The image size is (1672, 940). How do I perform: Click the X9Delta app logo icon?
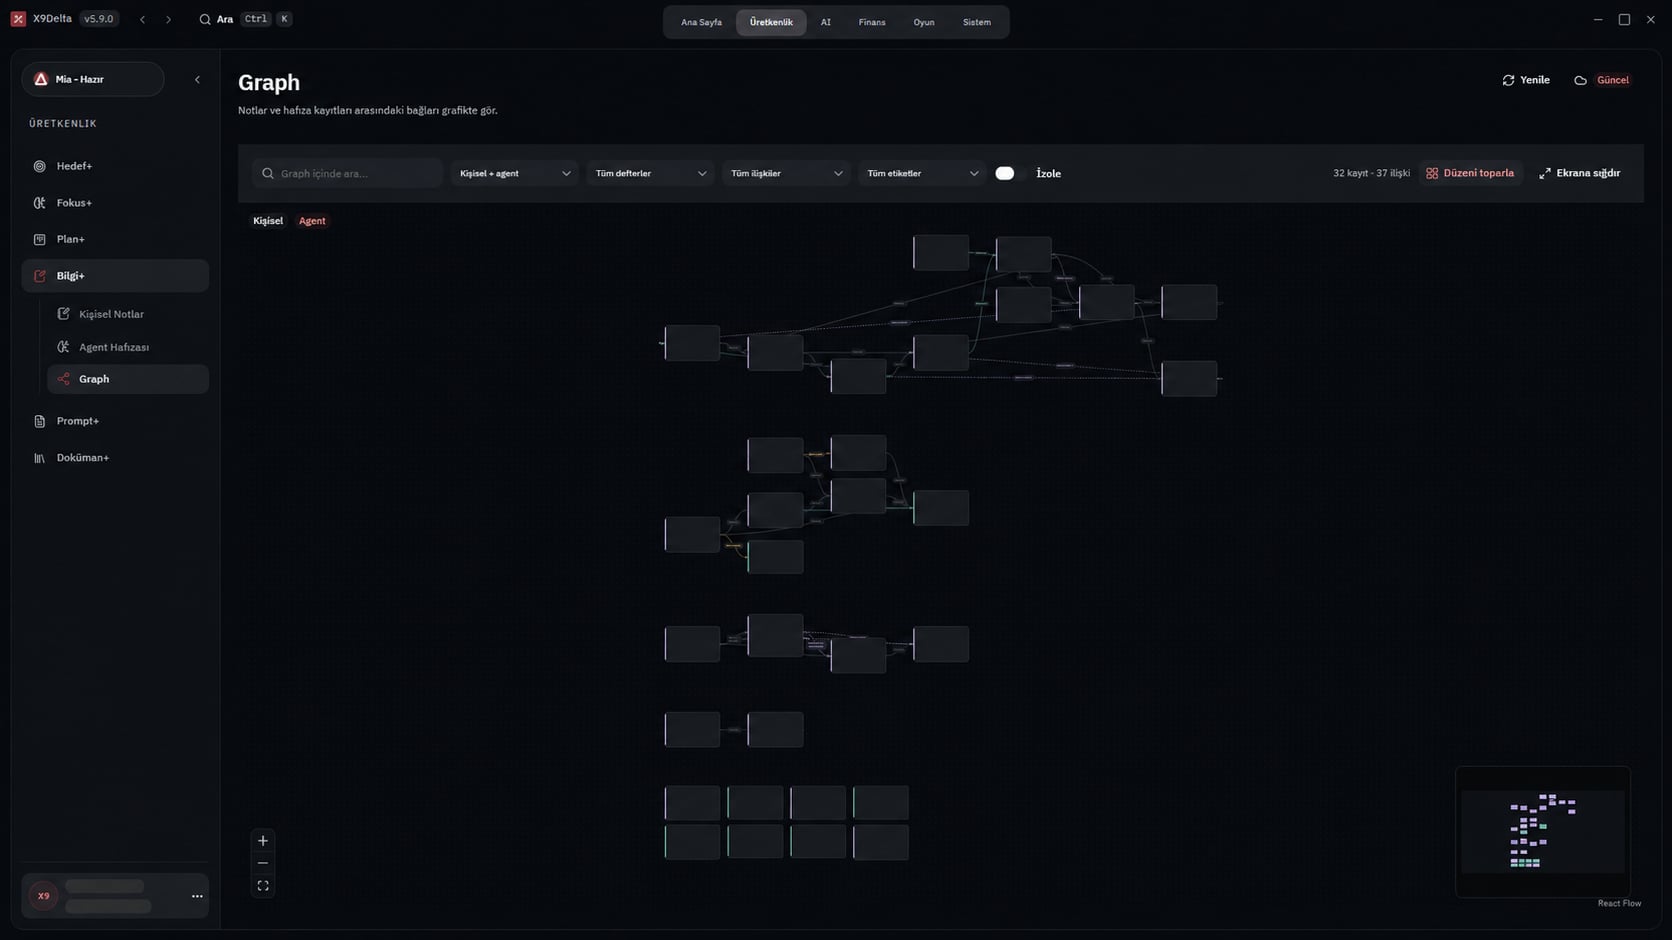pyautogui.click(x=18, y=19)
